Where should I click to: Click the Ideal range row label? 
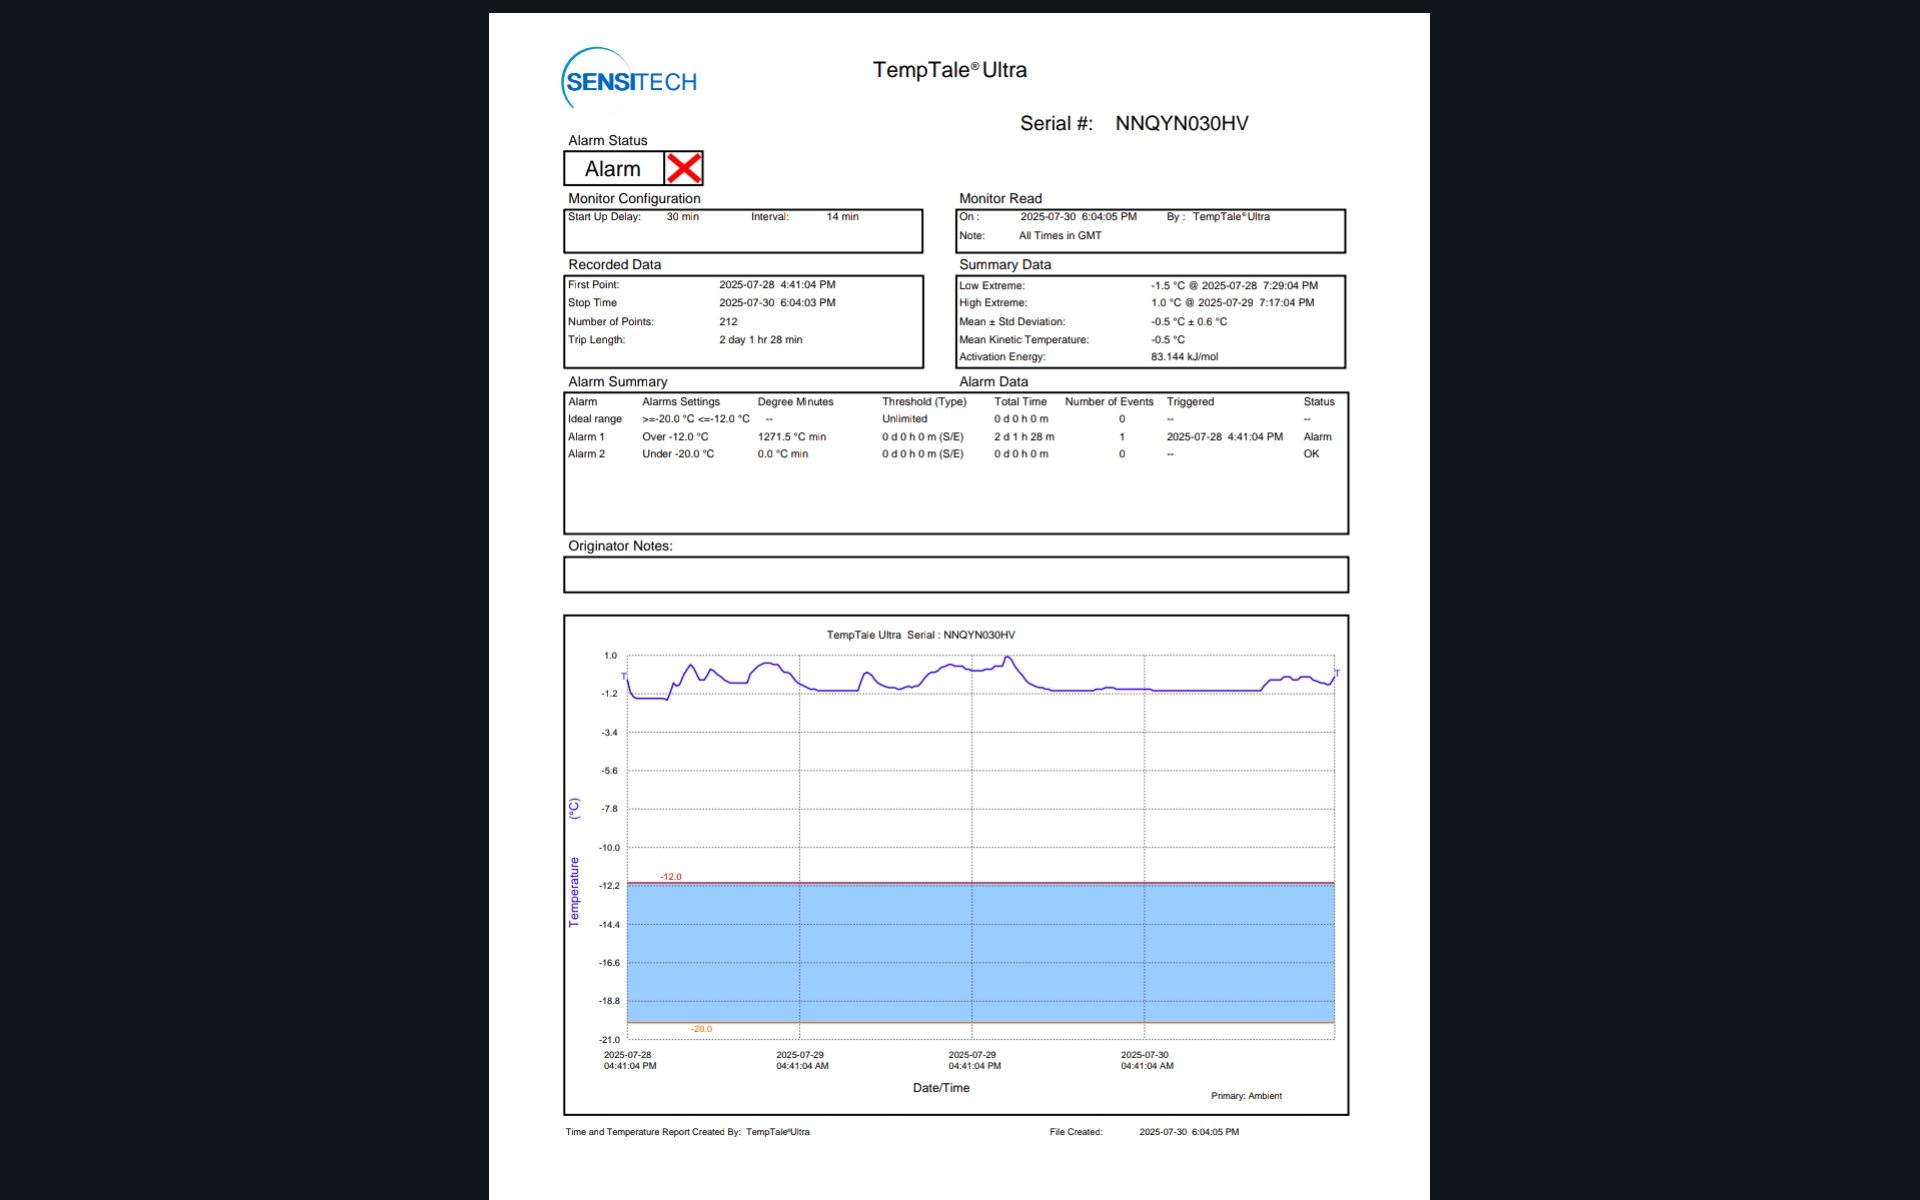(595, 419)
